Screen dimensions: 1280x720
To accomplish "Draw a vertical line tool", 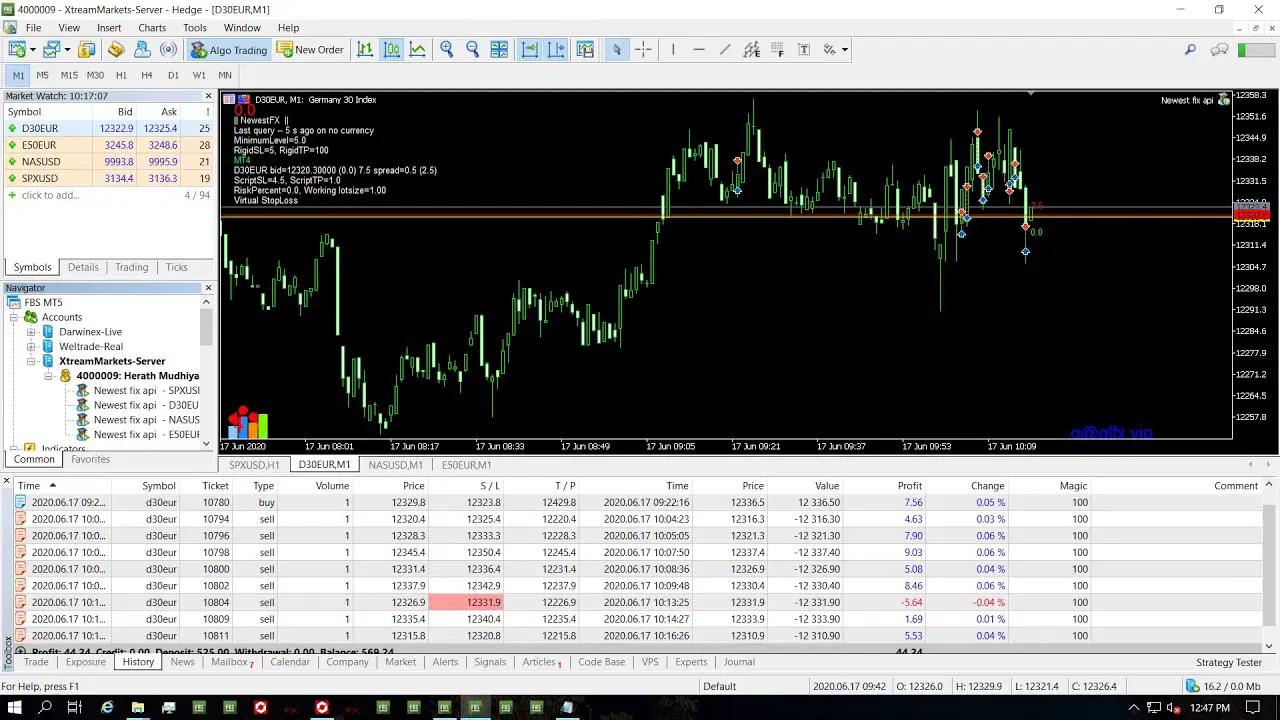I will [x=673, y=49].
